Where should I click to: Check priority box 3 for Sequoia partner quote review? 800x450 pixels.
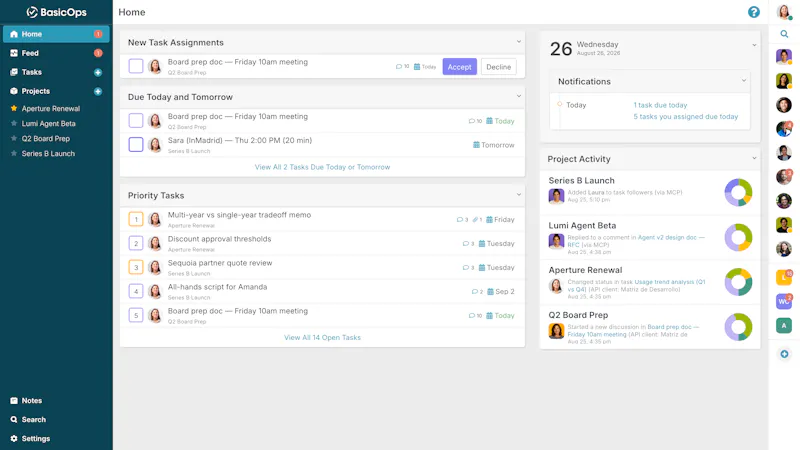[x=136, y=267]
